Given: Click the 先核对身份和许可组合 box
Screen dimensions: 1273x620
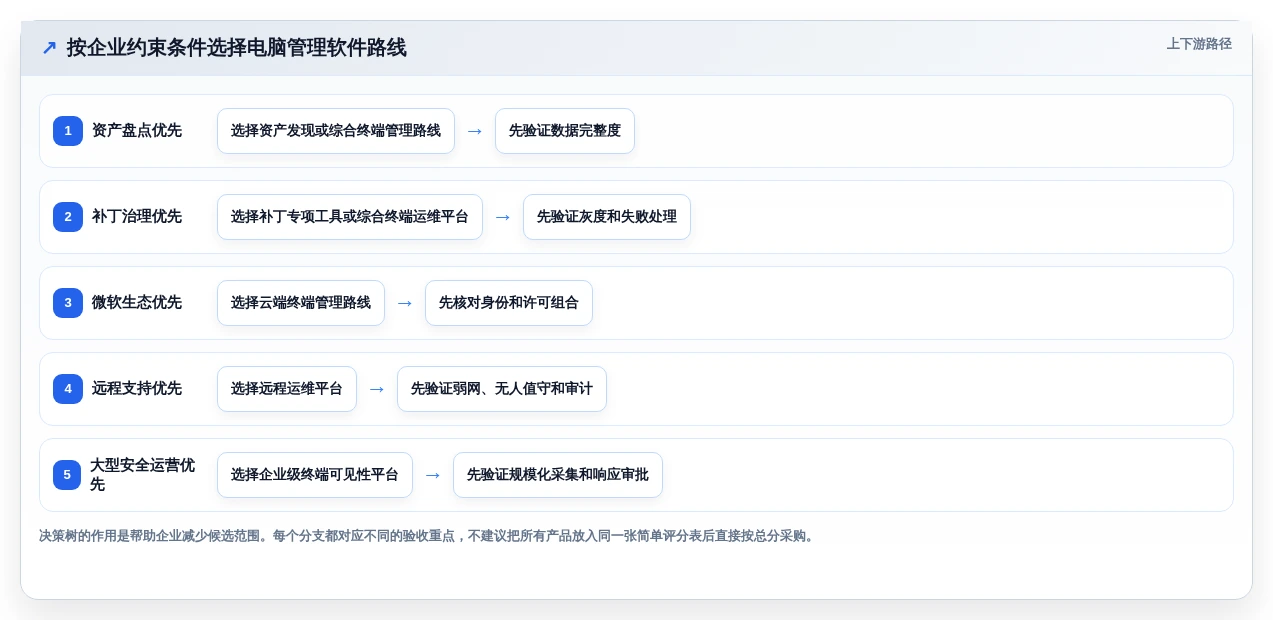Looking at the screenshot, I should [509, 303].
